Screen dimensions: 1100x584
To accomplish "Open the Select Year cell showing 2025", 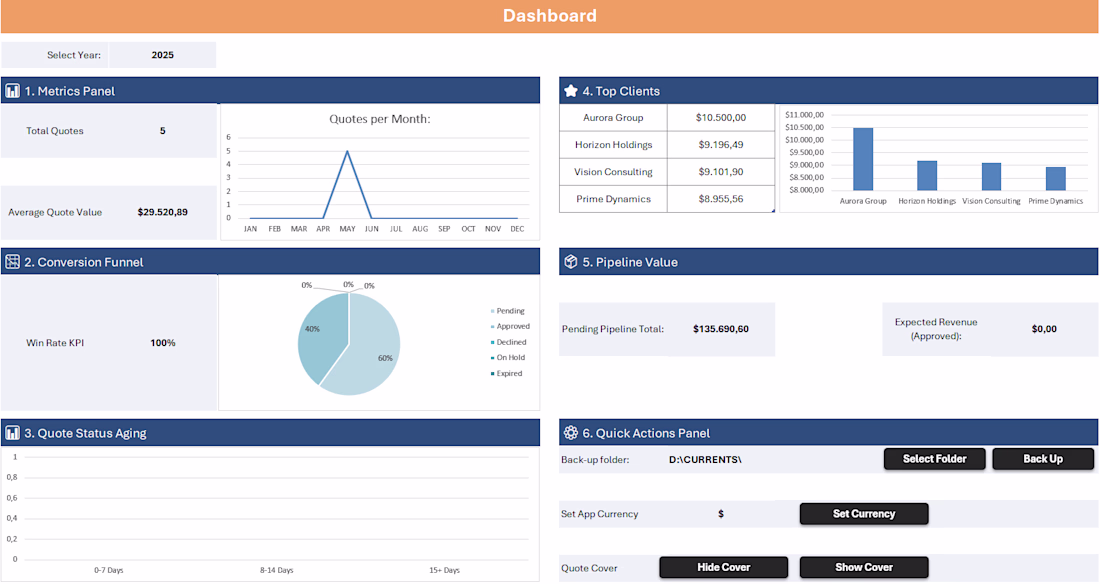I will pos(163,55).
